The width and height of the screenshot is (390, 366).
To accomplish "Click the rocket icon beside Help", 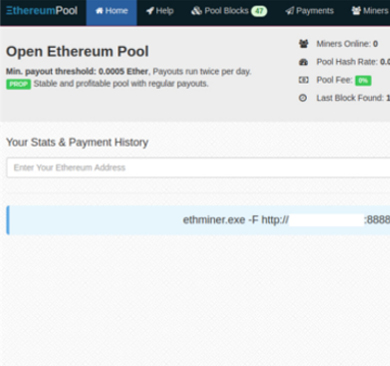I will click(150, 11).
